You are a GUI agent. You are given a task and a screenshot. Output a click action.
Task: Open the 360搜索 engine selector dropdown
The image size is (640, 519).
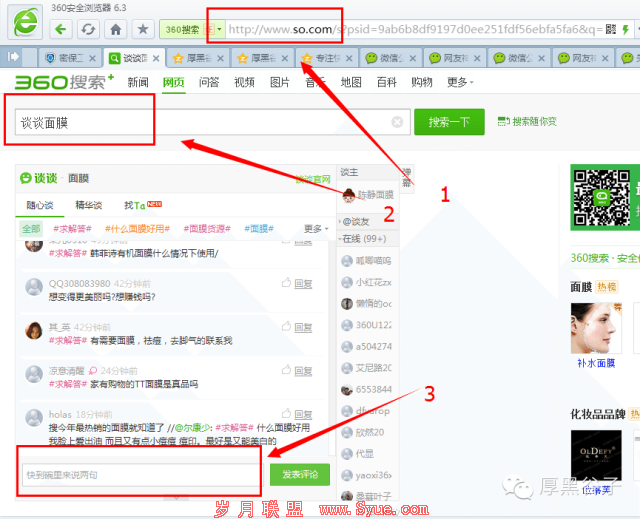[219, 29]
